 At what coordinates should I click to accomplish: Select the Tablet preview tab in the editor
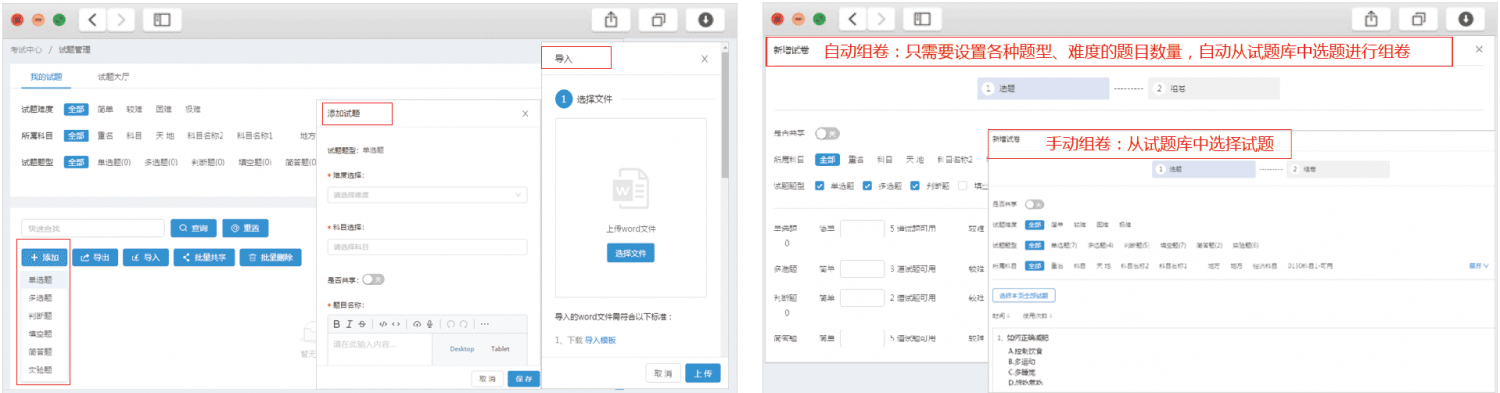coord(500,349)
